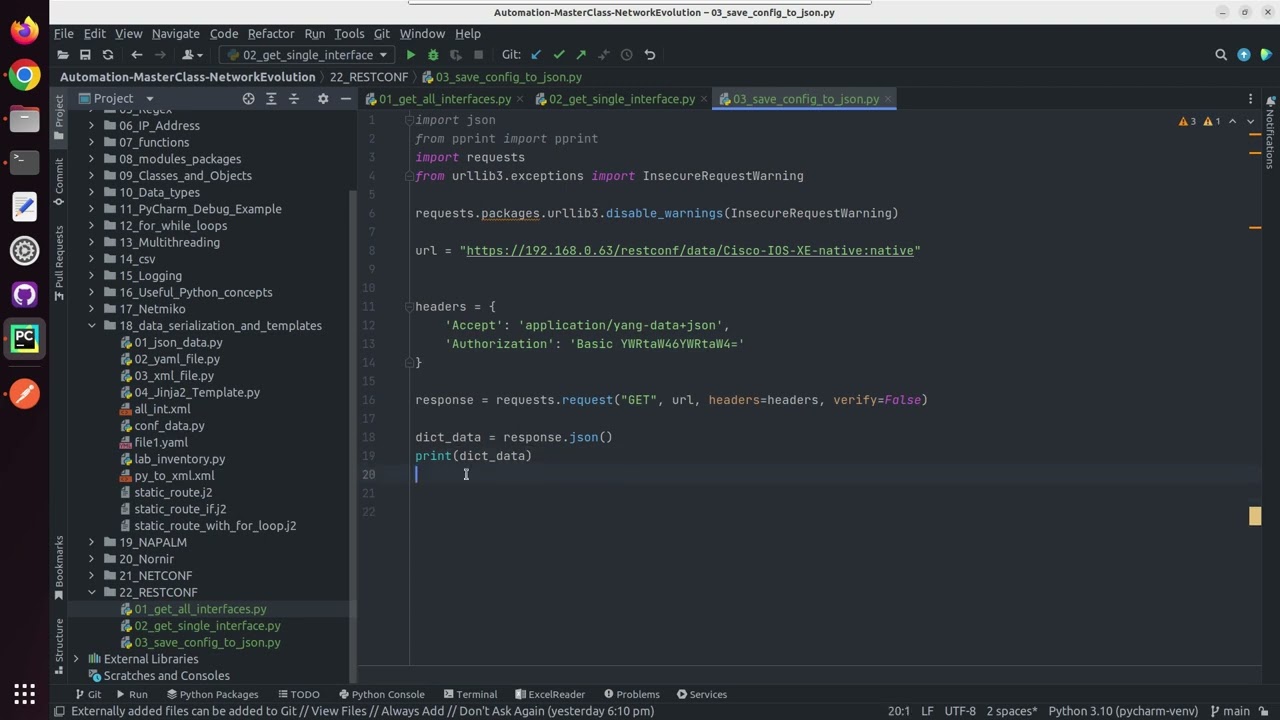This screenshot has width=1280, height=720.
Task: Open the Refactor menu
Action: 271,34
